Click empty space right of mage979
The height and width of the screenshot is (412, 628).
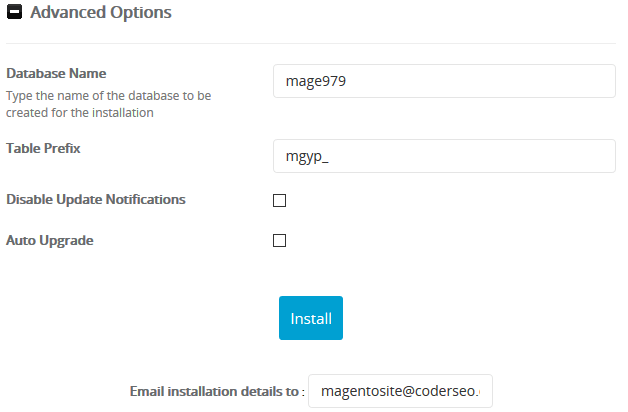(x=481, y=81)
